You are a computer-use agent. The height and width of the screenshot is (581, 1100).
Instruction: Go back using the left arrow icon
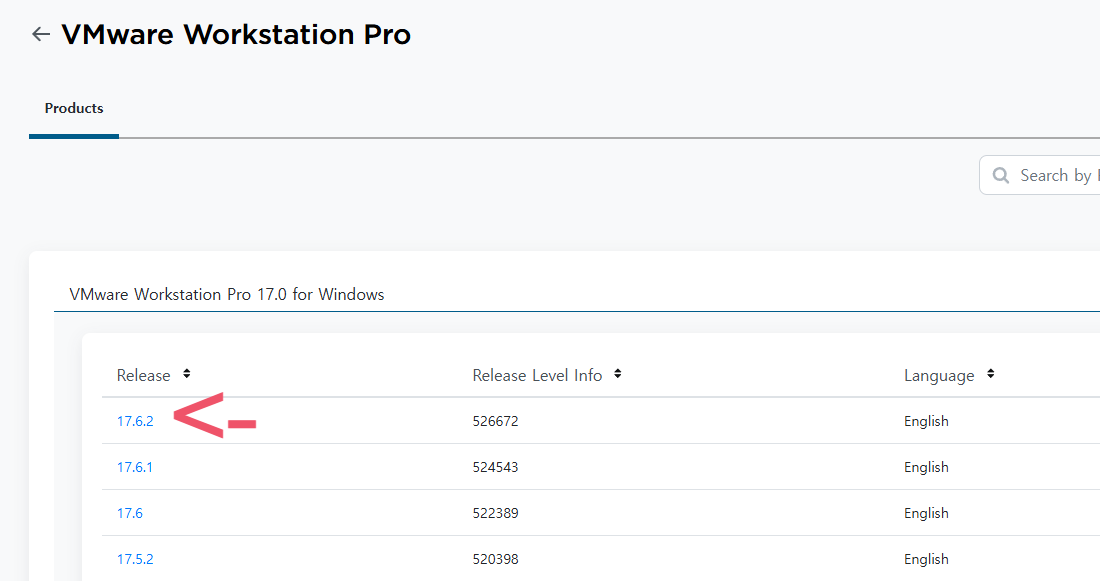41,34
